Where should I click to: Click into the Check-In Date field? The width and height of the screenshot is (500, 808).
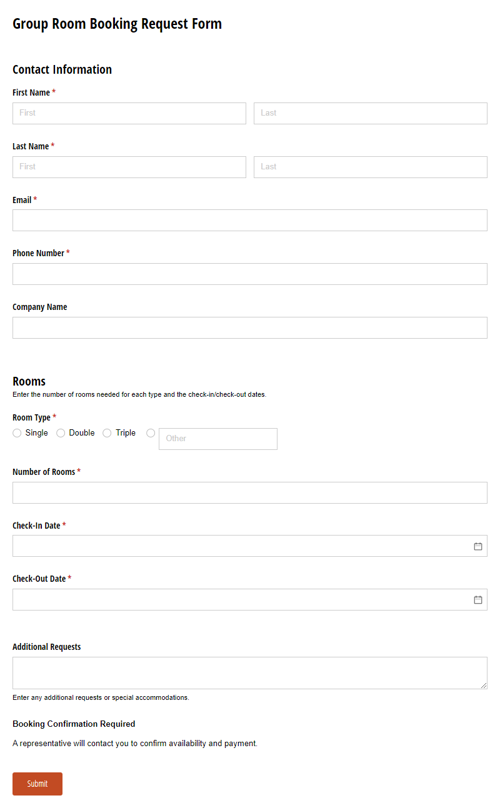[x=249, y=546]
